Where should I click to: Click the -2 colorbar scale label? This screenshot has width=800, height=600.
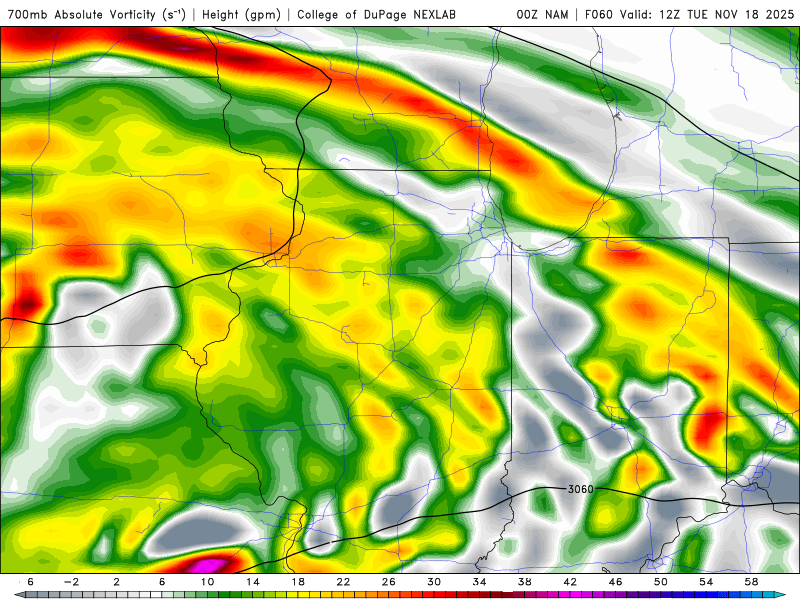click(72, 582)
